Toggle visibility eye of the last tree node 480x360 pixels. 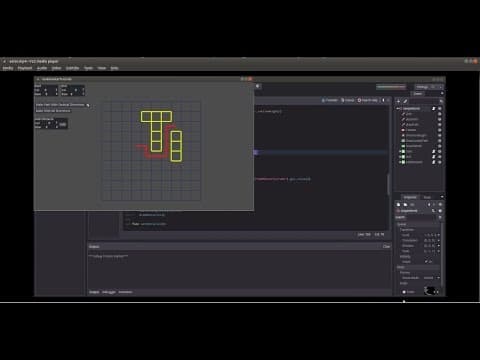point(440,162)
